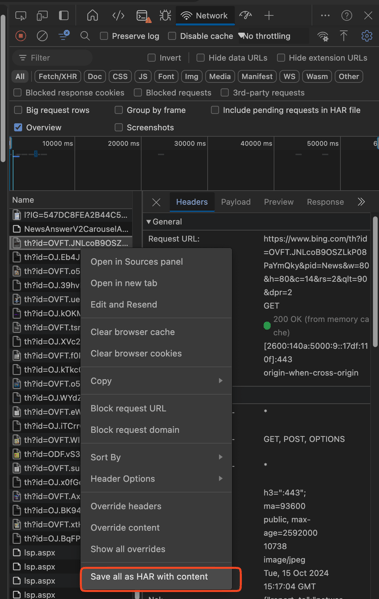Open the bug-shaped Sources debugger icon
The image size is (379, 599).
pos(165,15)
